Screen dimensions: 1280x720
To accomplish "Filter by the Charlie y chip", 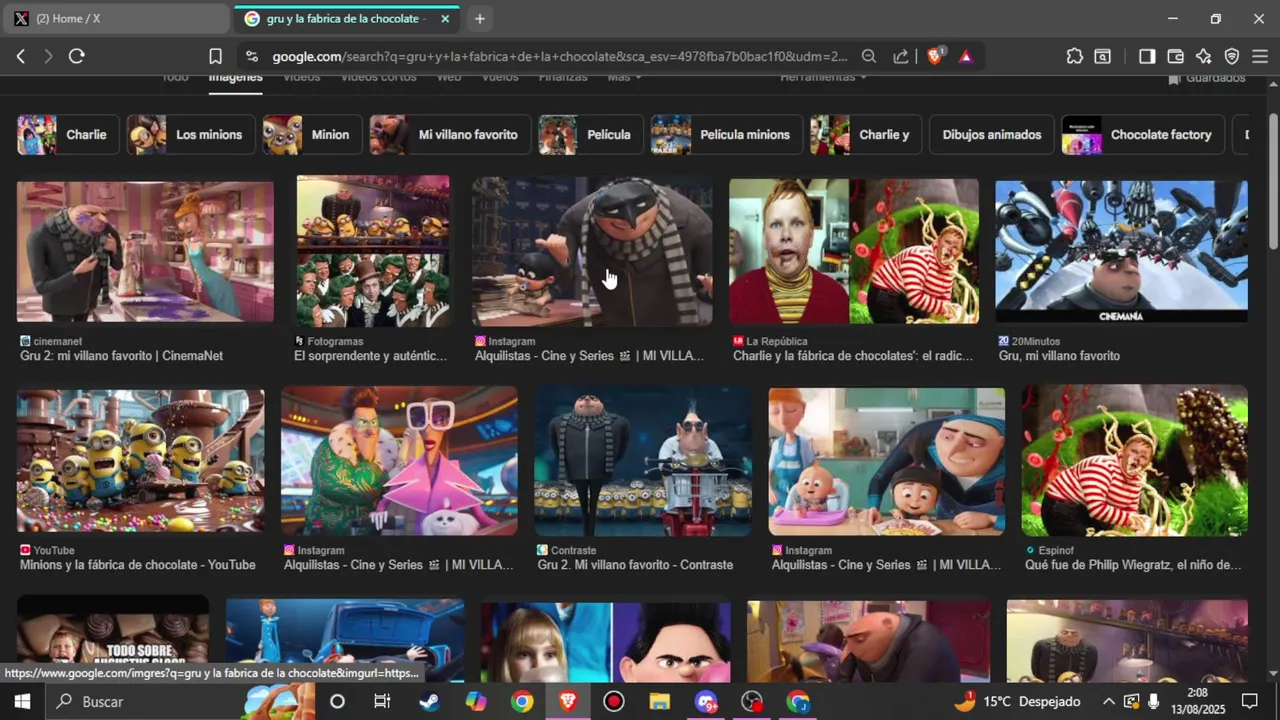I will pos(866,135).
